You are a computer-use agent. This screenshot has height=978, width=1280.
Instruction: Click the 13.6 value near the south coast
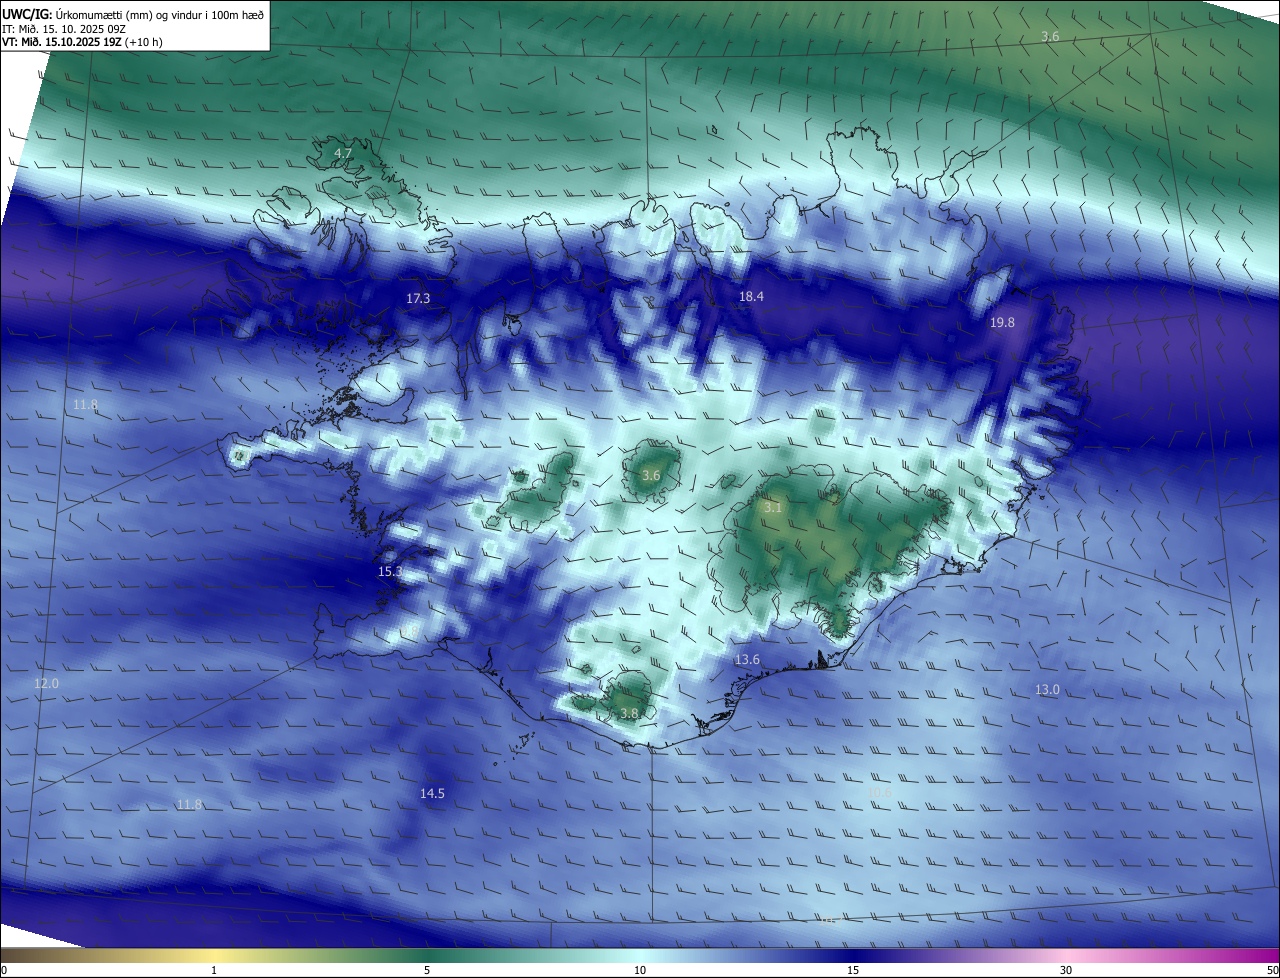(x=747, y=659)
